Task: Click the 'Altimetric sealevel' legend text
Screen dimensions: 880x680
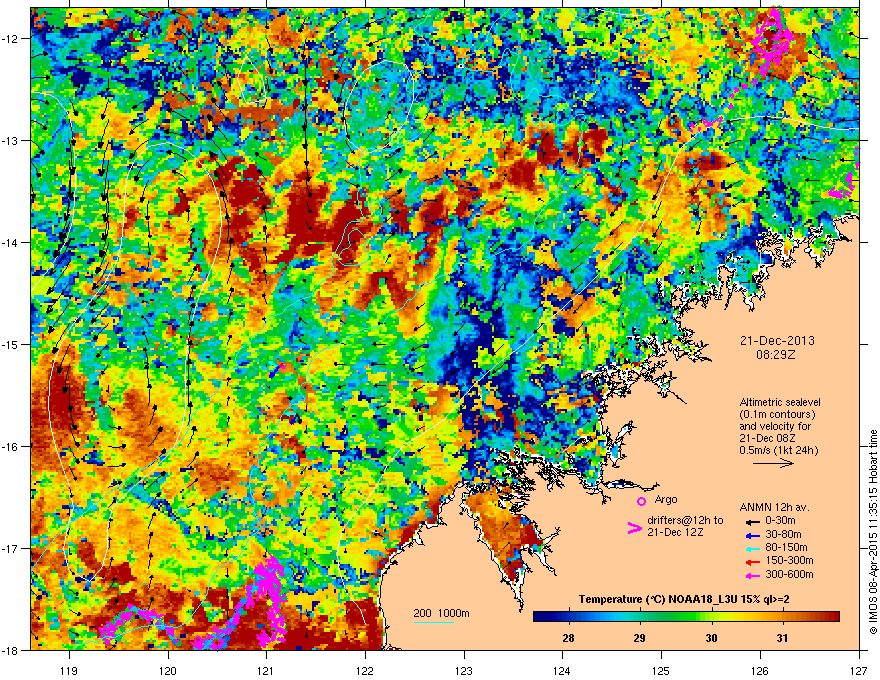Action: [780, 402]
